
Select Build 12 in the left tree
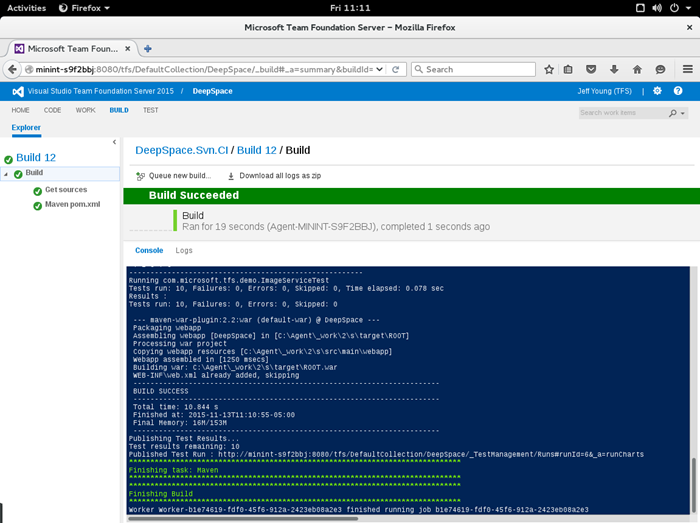click(x=36, y=158)
